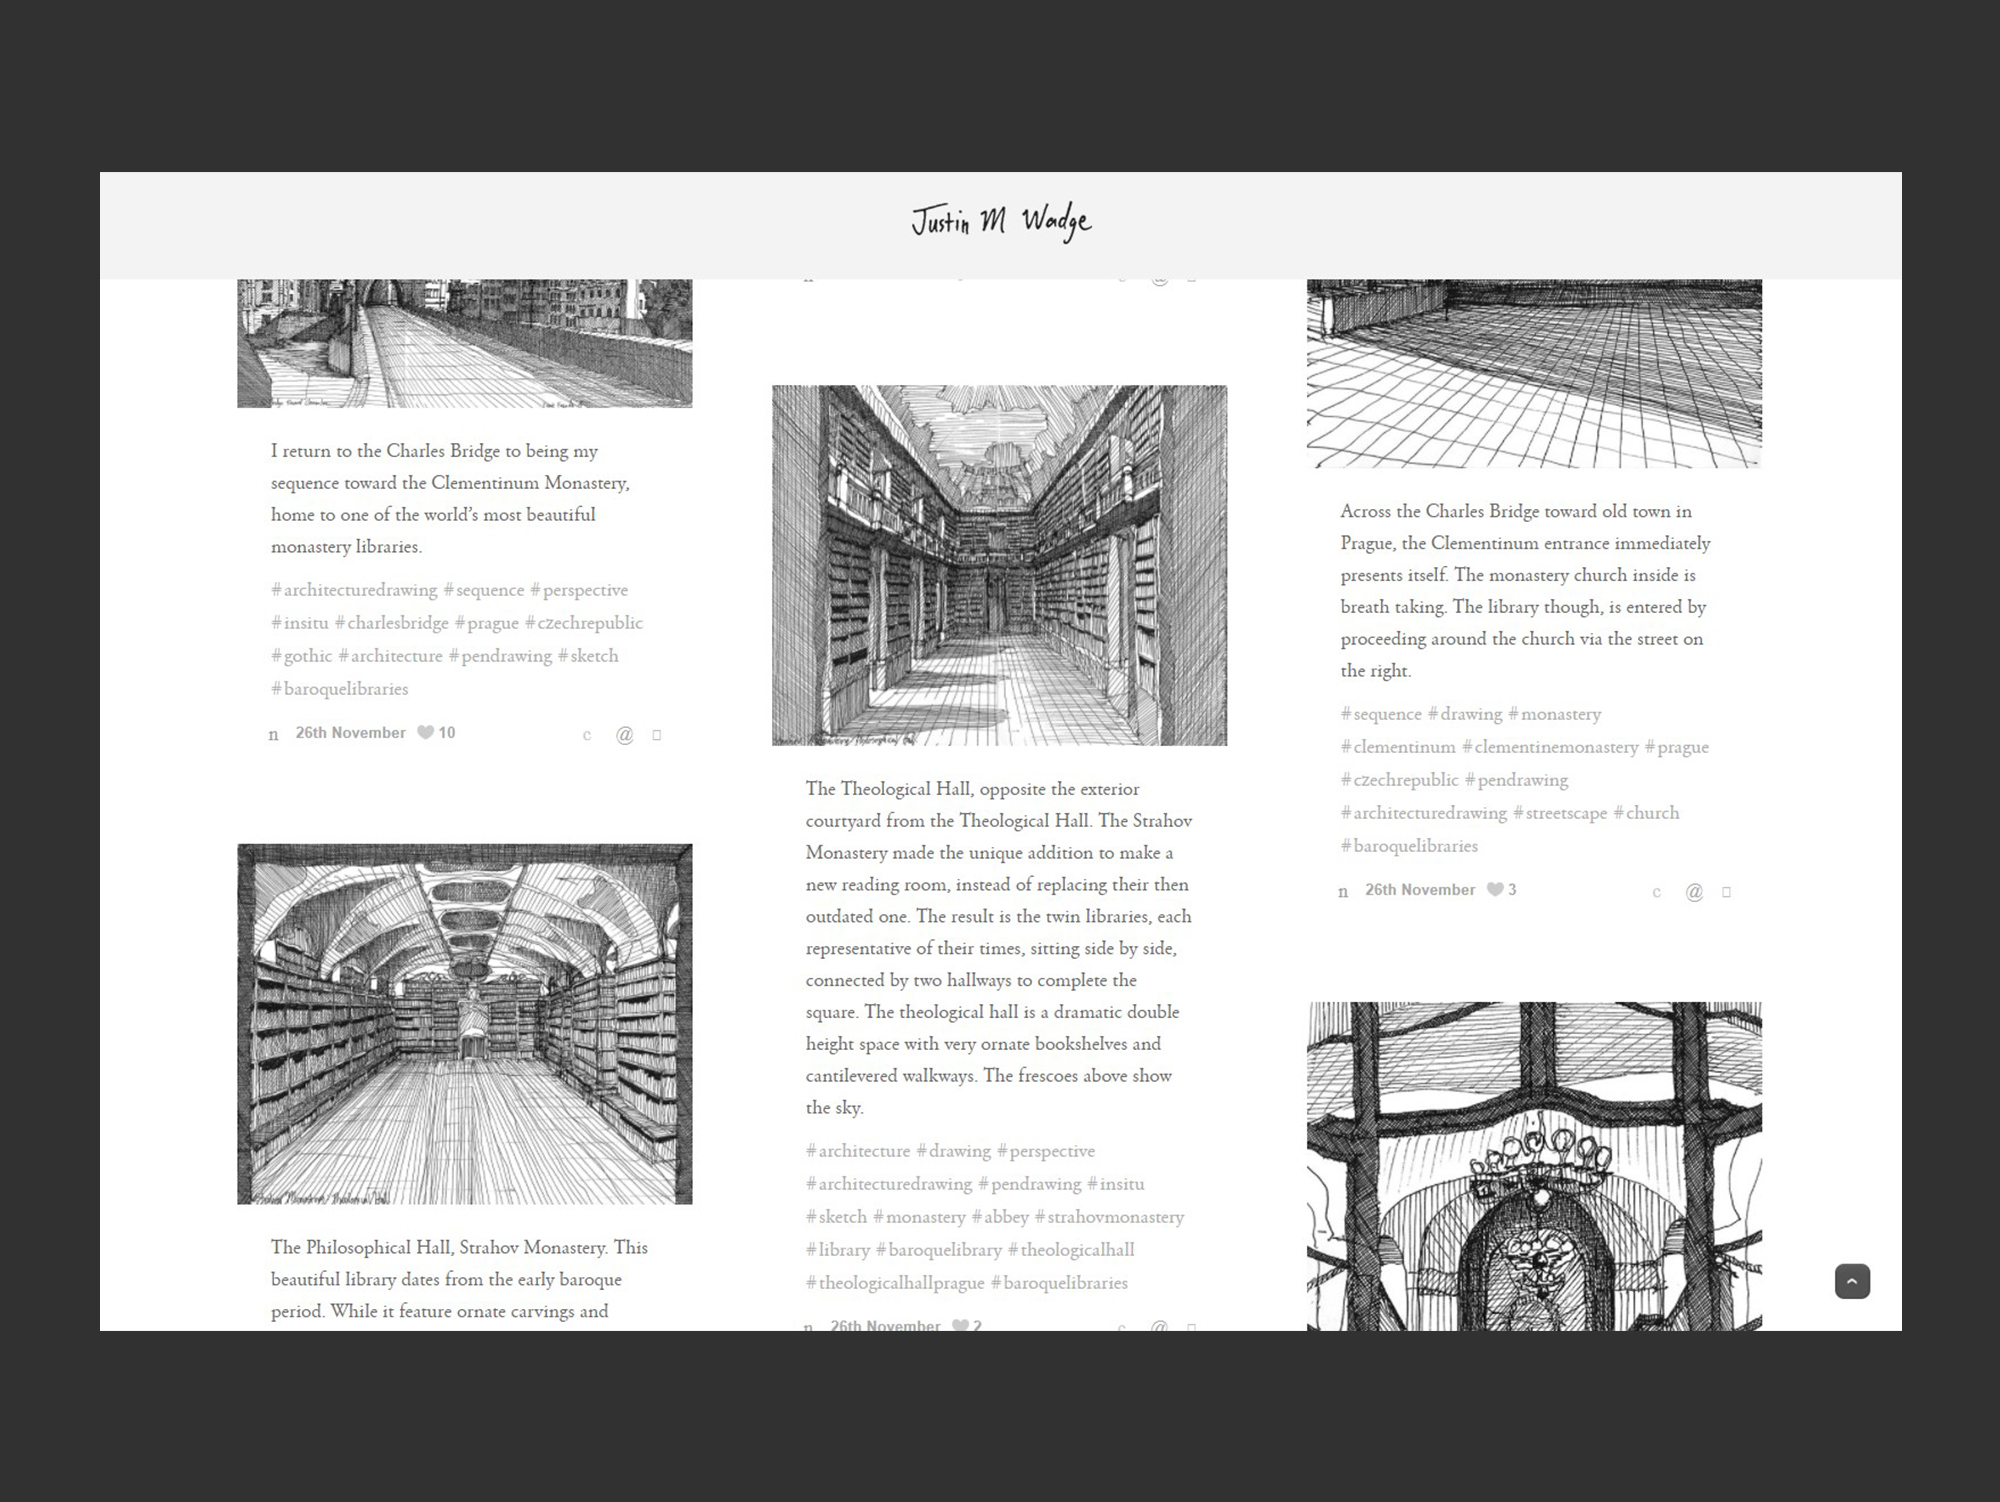Viewport: 2000px width, 1502px height.
Task: Click the square icon on Clementinum entrance post
Action: click(x=1726, y=892)
